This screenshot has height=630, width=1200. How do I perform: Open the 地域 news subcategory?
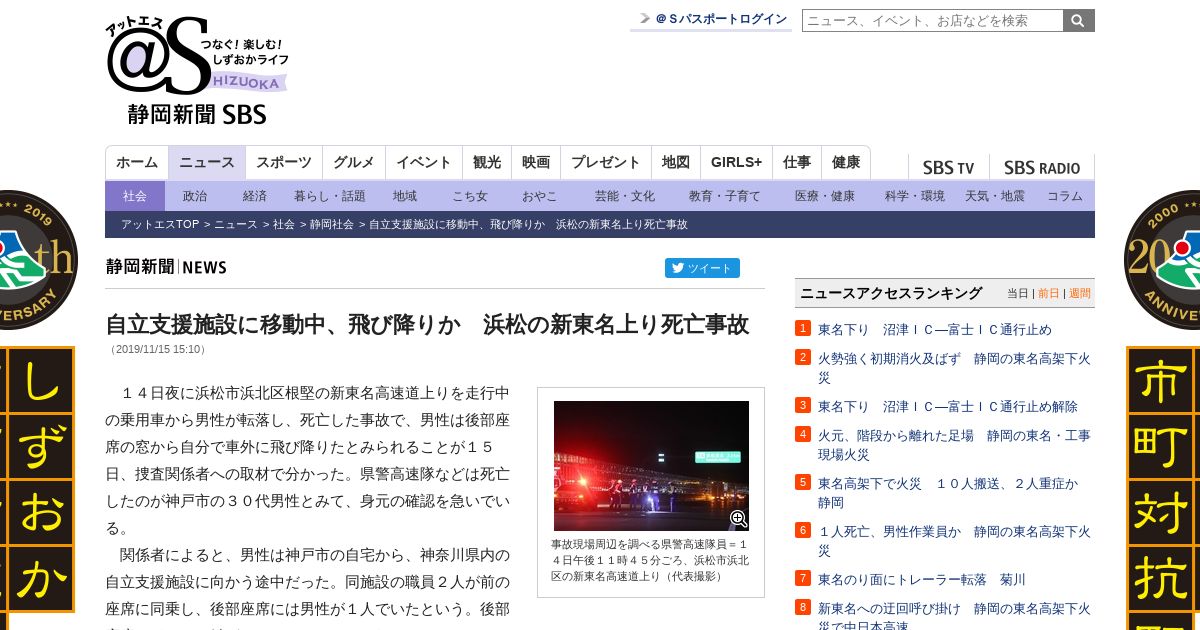405,196
